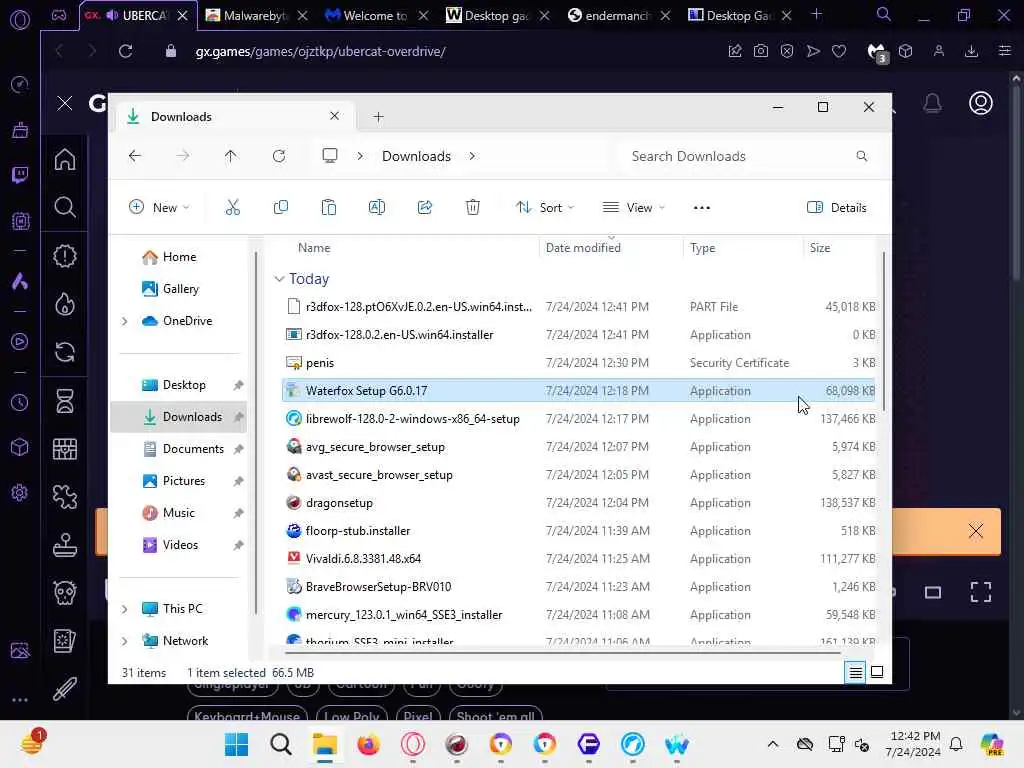Open Opera GX sidebar settings gear
Viewport: 1024px width, 768px height.
coord(20,492)
